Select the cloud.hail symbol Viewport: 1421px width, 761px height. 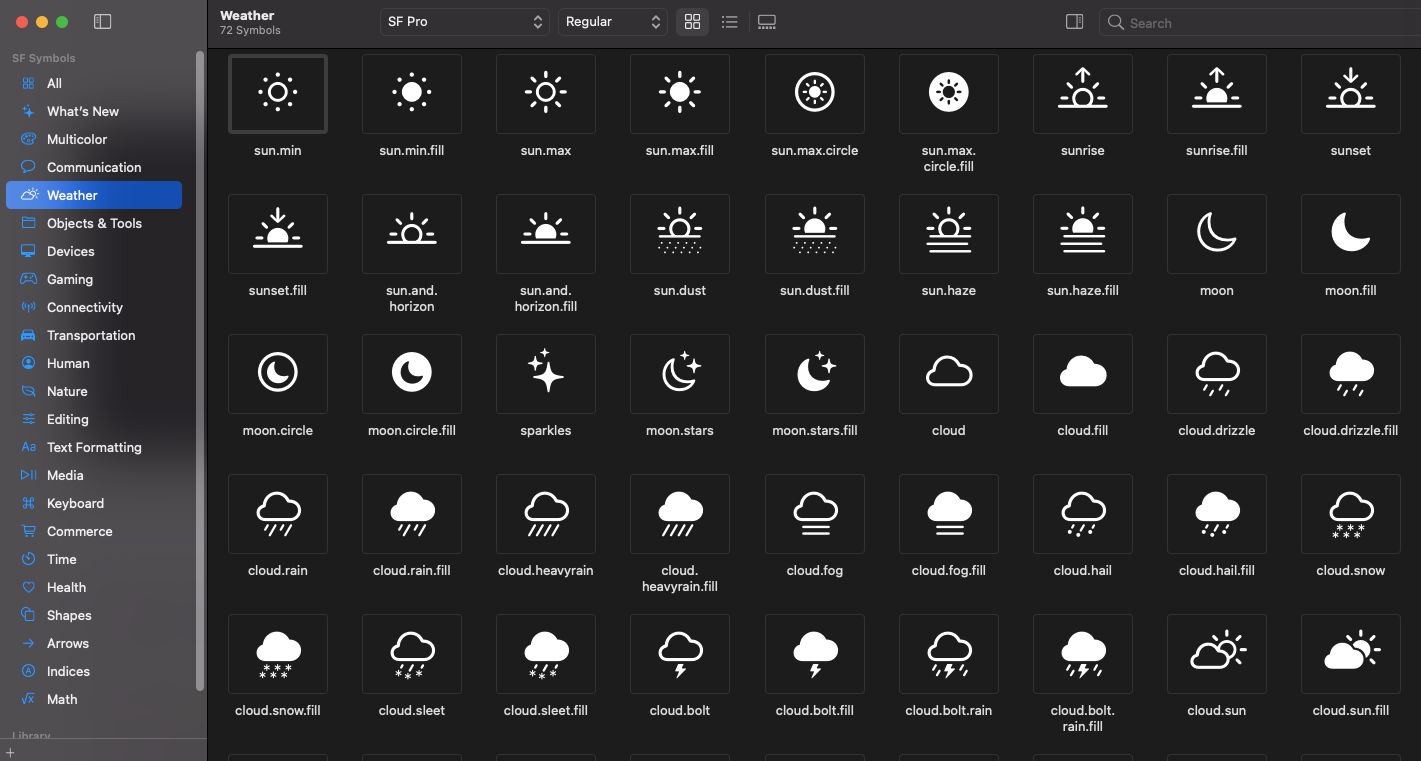[1083, 514]
